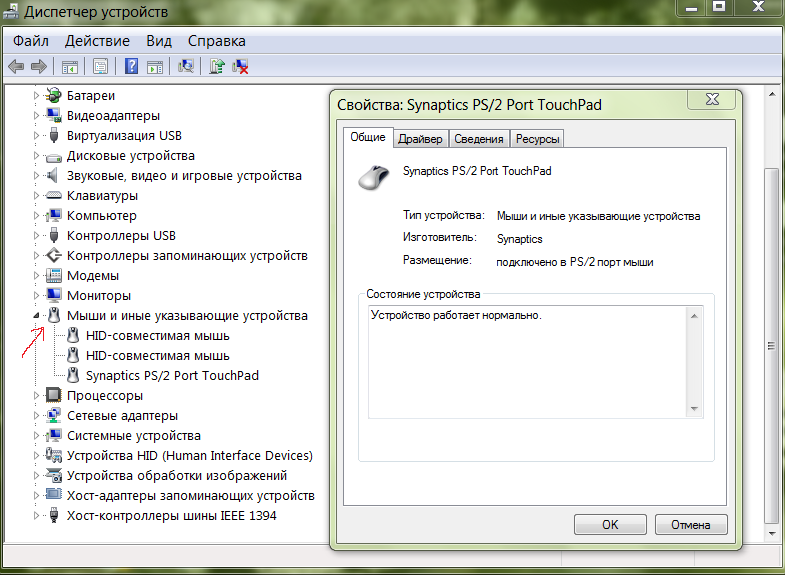Expand the Видеоадаптеры node
The image size is (785, 575).
[36, 115]
